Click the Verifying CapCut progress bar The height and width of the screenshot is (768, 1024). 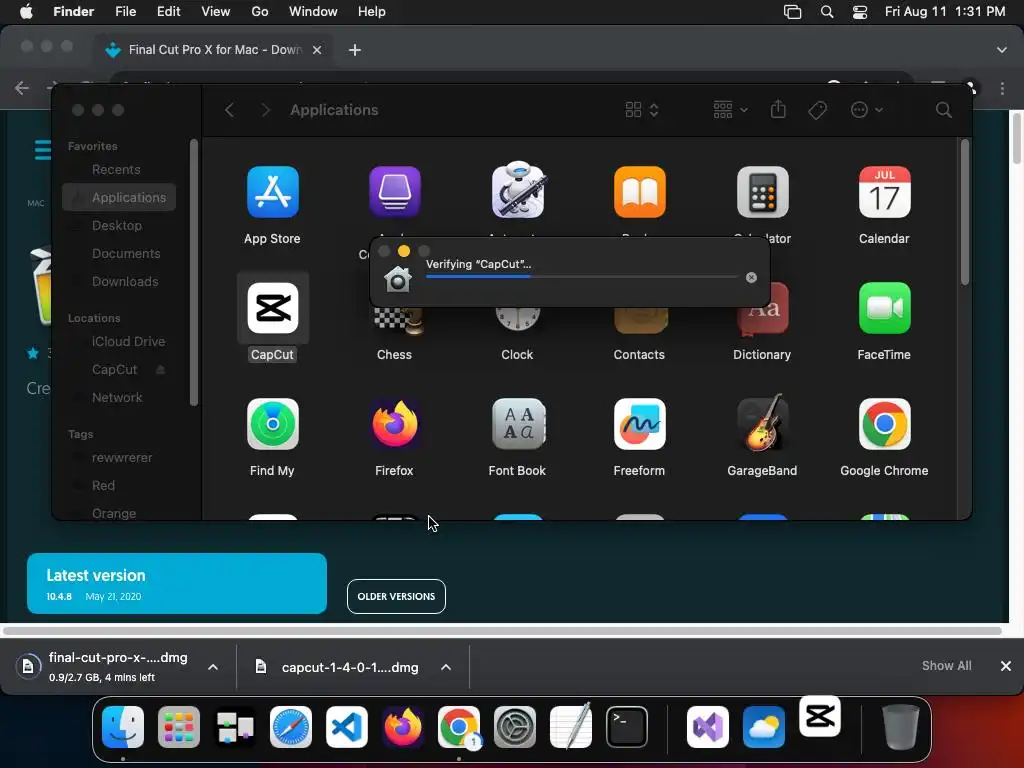[x=581, y=277]
